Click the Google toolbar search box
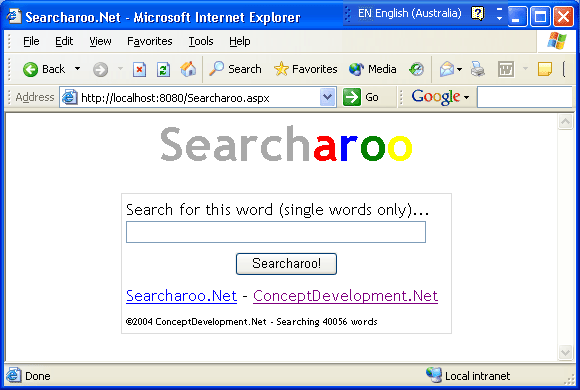 click(525, 97)
